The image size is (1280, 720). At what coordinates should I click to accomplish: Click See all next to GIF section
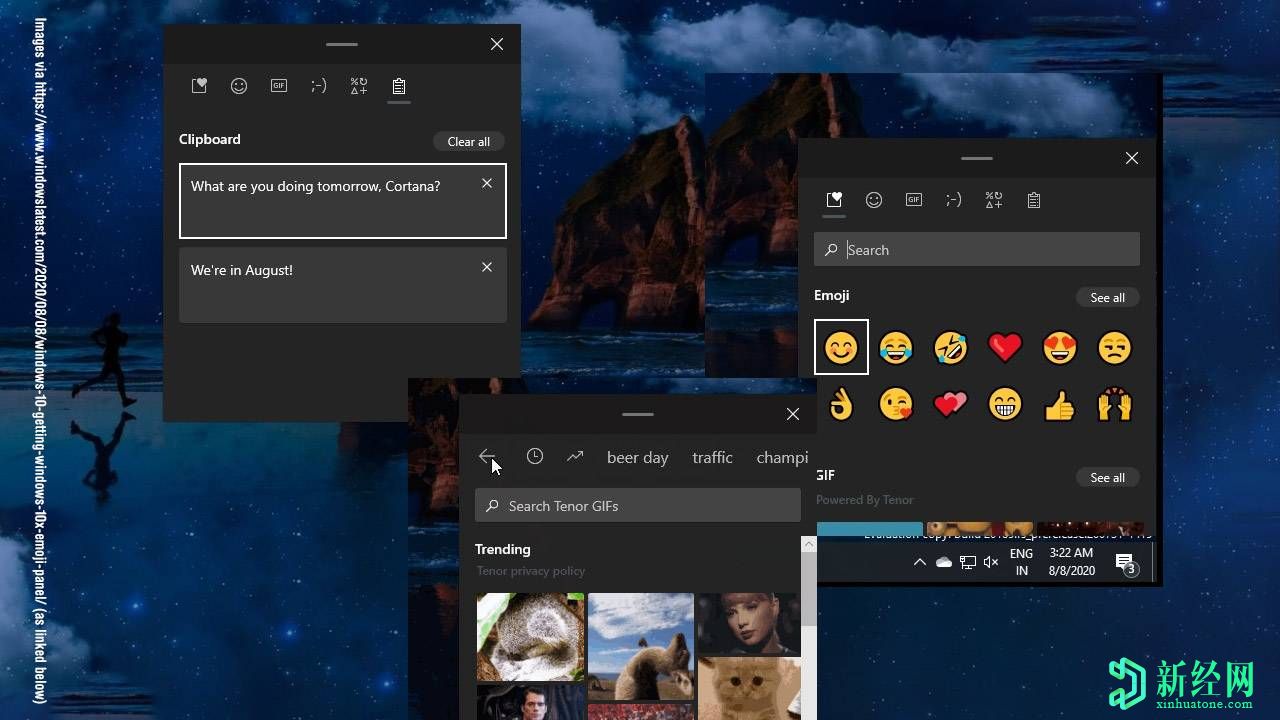(1107, 477)
